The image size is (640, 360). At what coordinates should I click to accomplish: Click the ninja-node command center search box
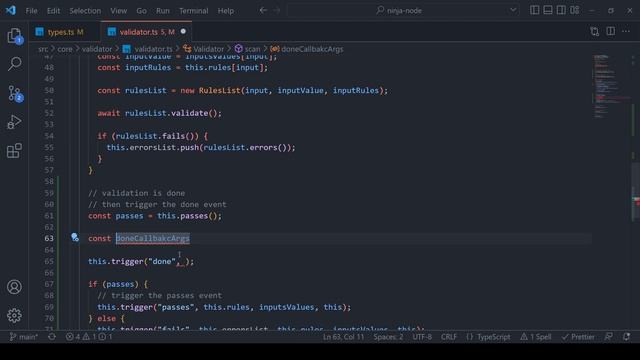[x=403, y=10]
